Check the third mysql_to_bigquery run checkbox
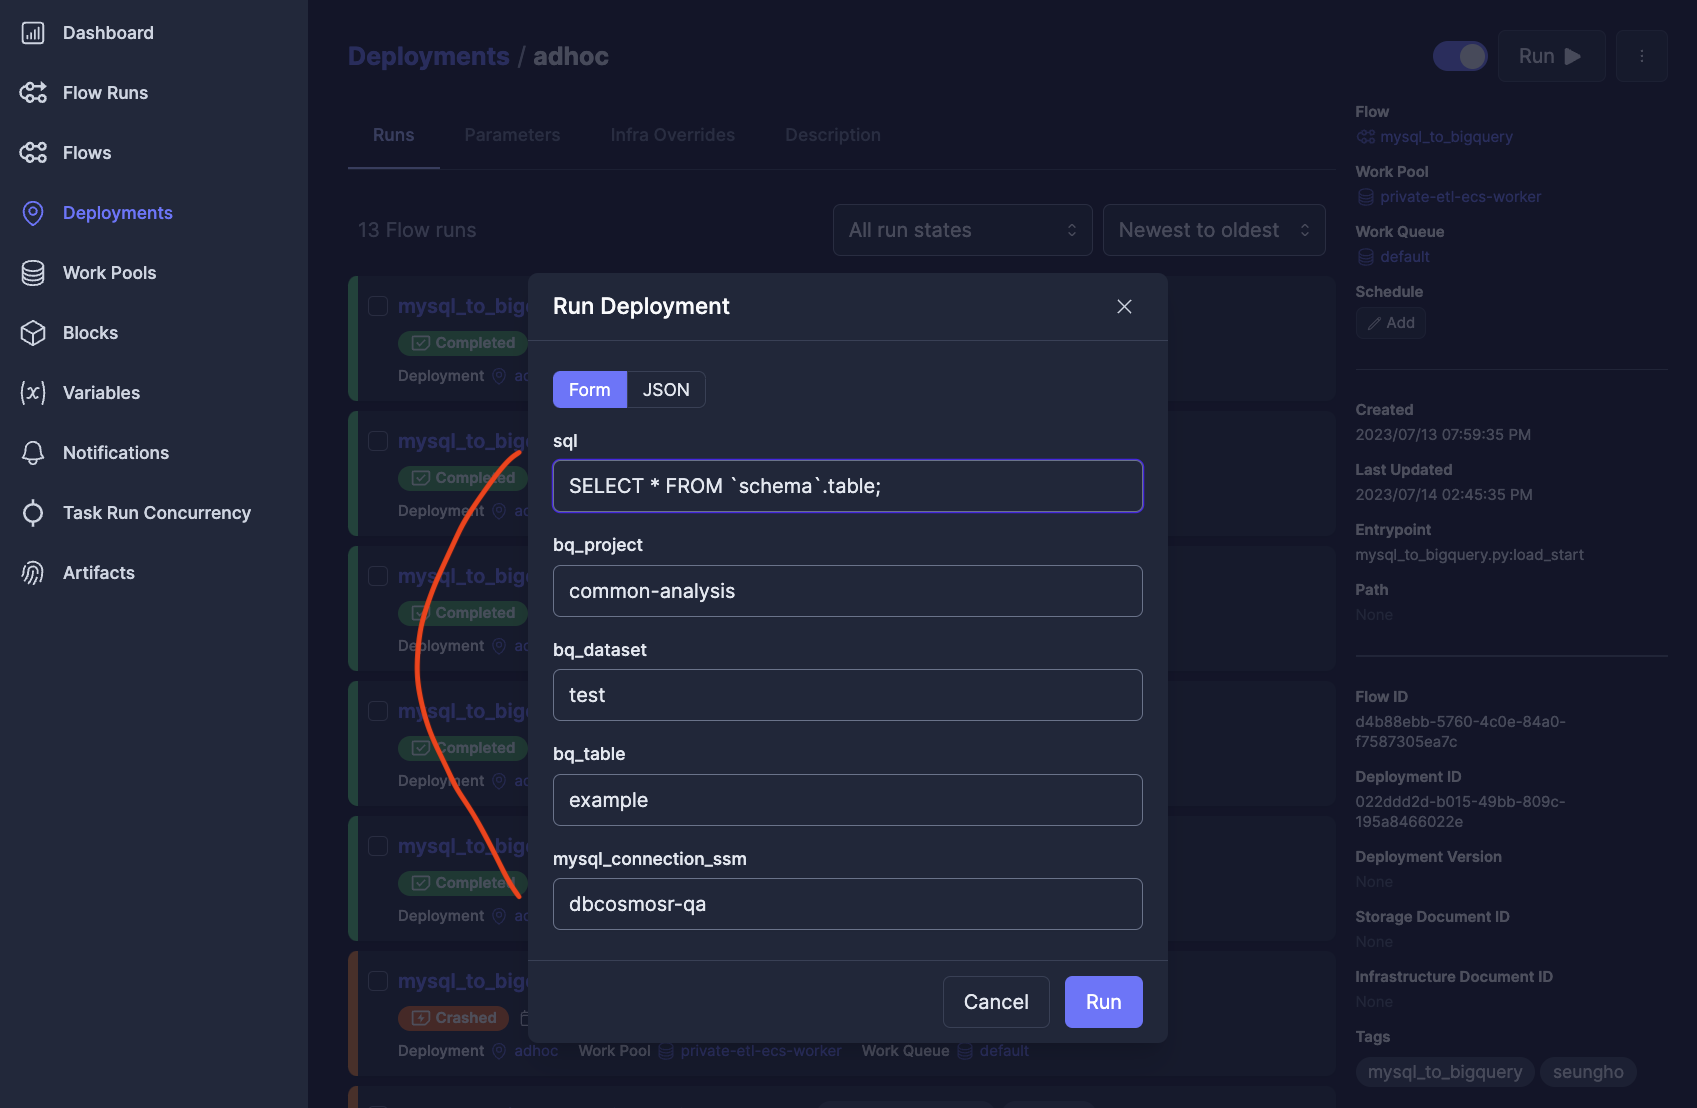Screen dimensions: 1697x1108 (378, 576)
